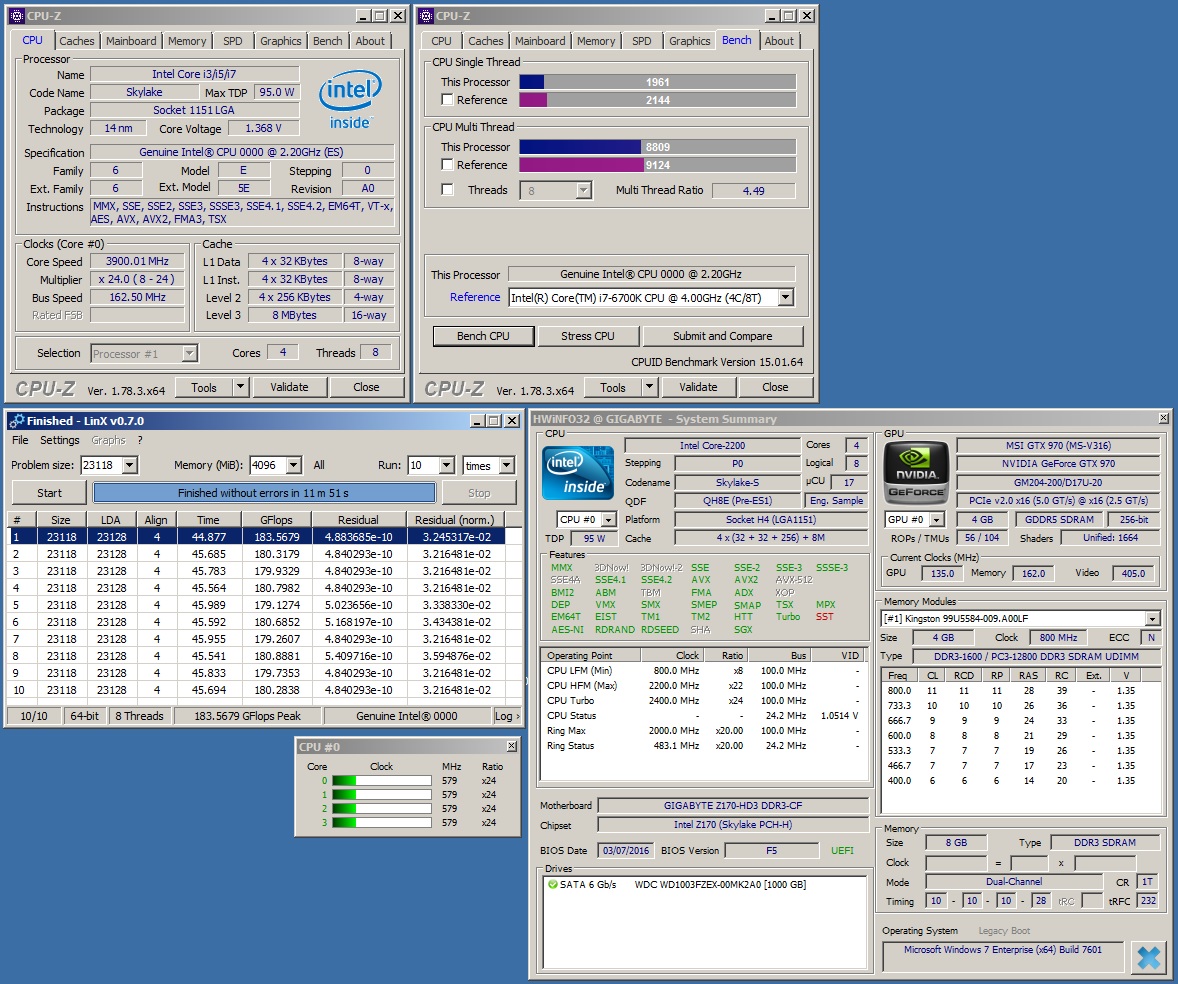Click the Intel inside logo in HWiNFO
This screenshot has width=1178, height=984.
click(x=576, y=473)
